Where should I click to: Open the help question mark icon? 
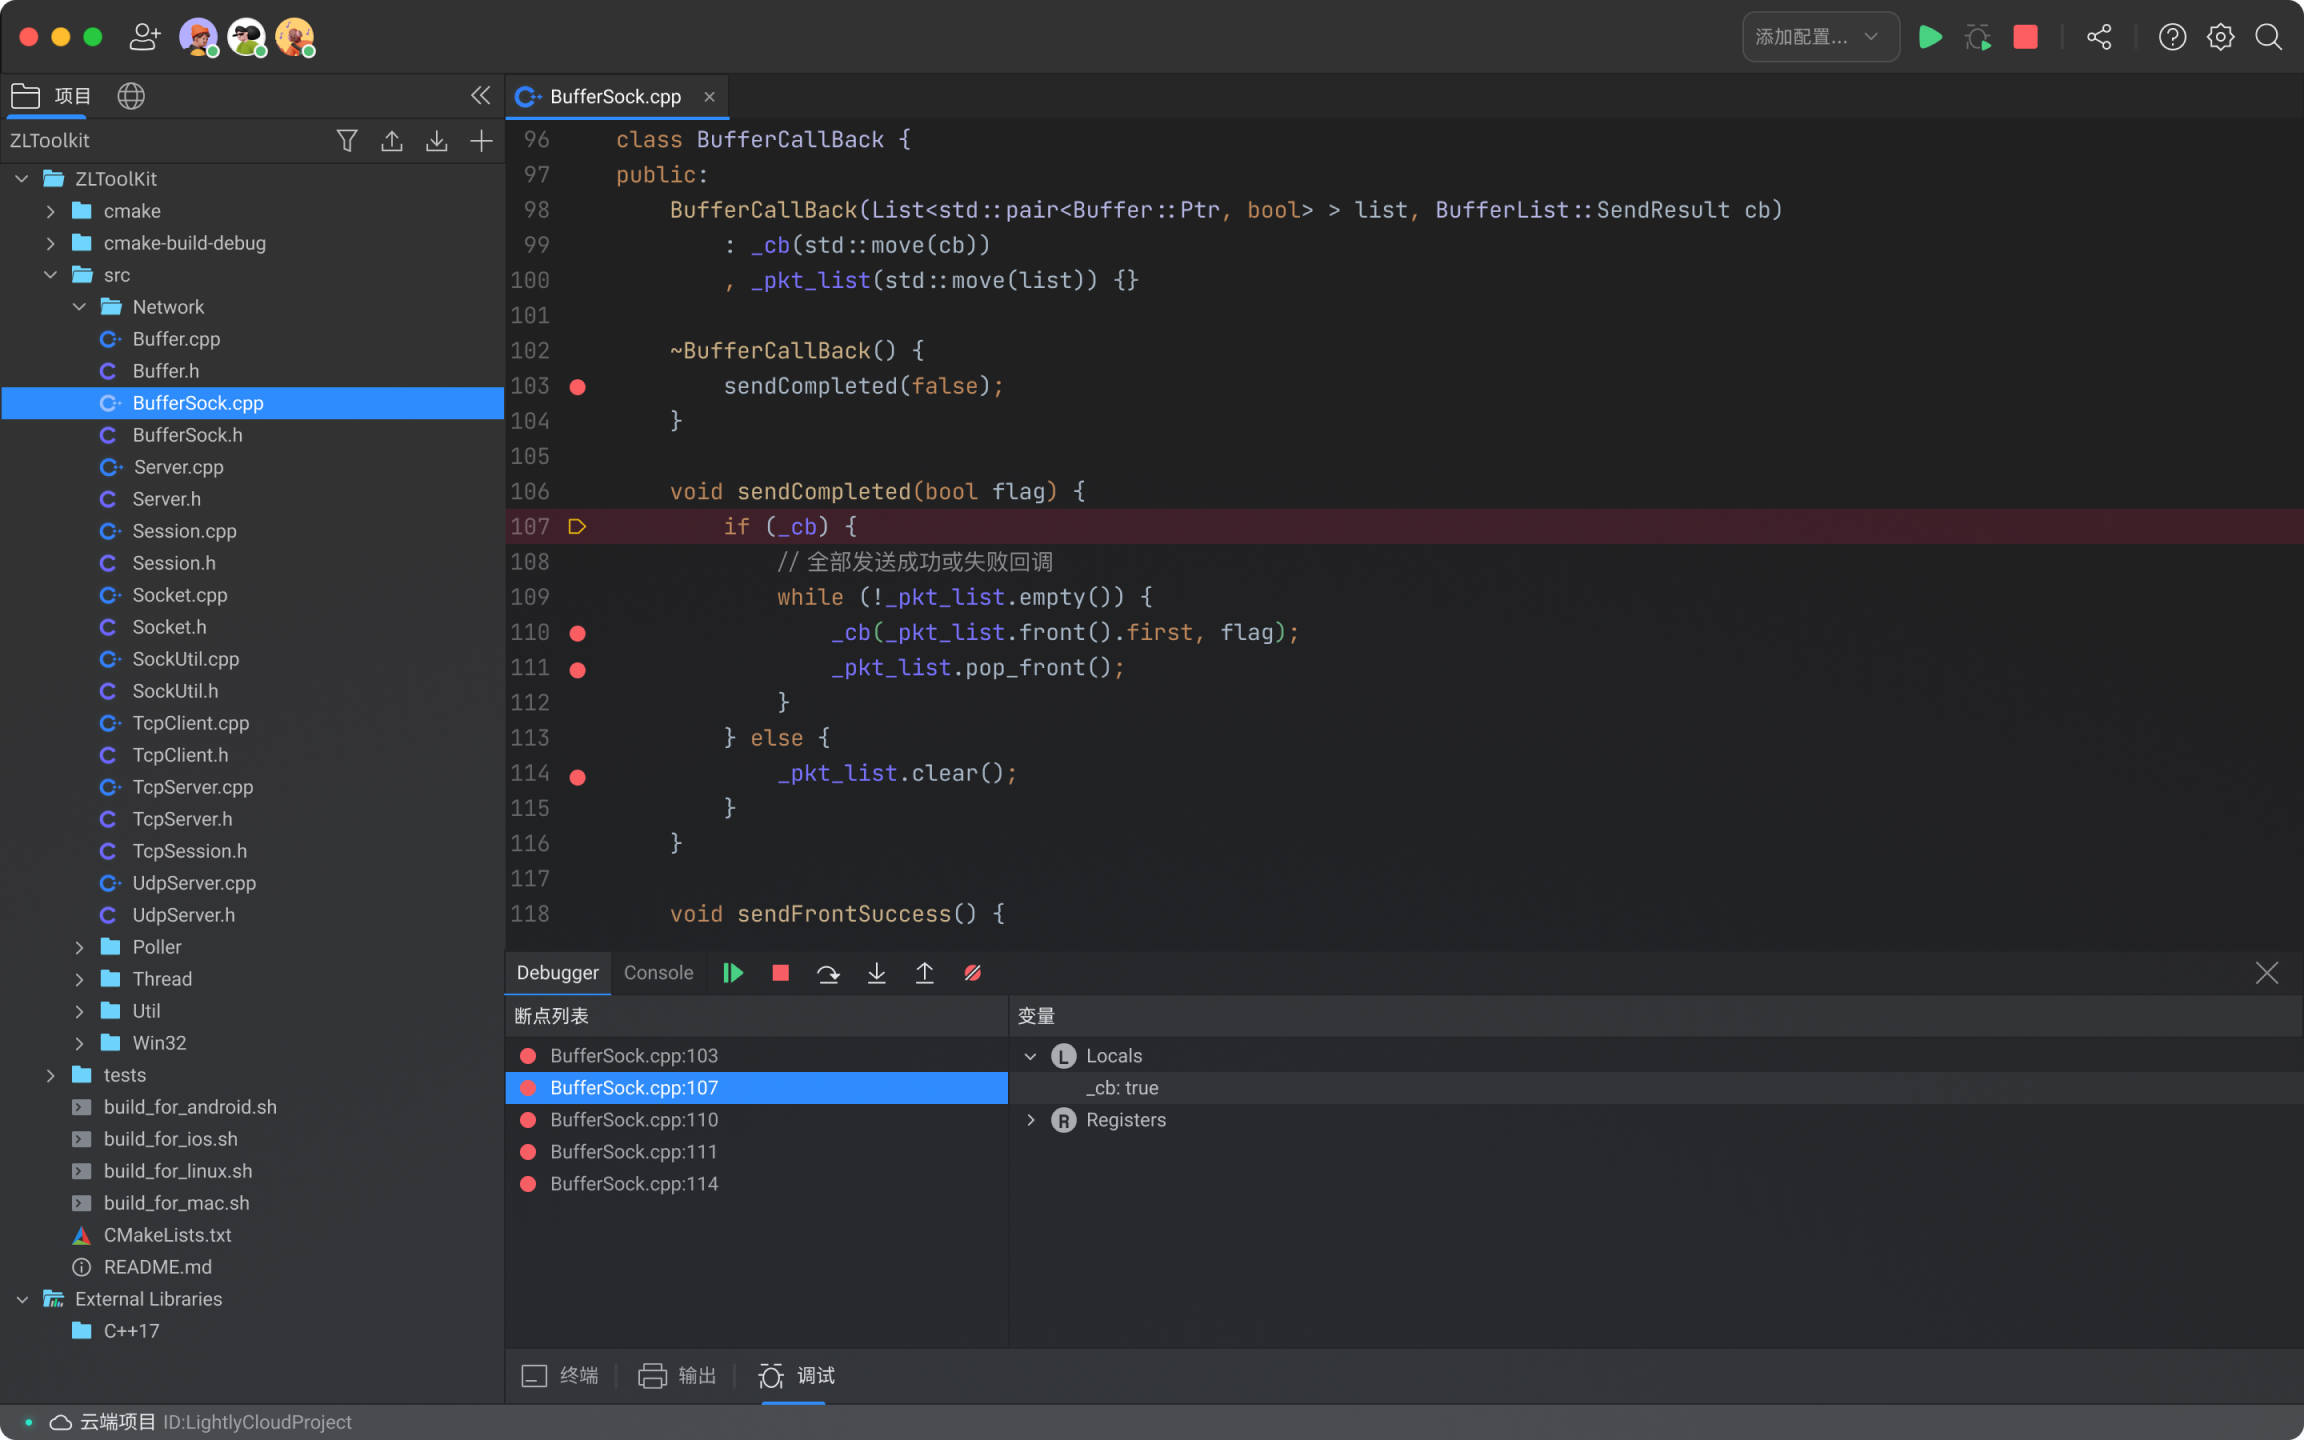[2172, 37]
